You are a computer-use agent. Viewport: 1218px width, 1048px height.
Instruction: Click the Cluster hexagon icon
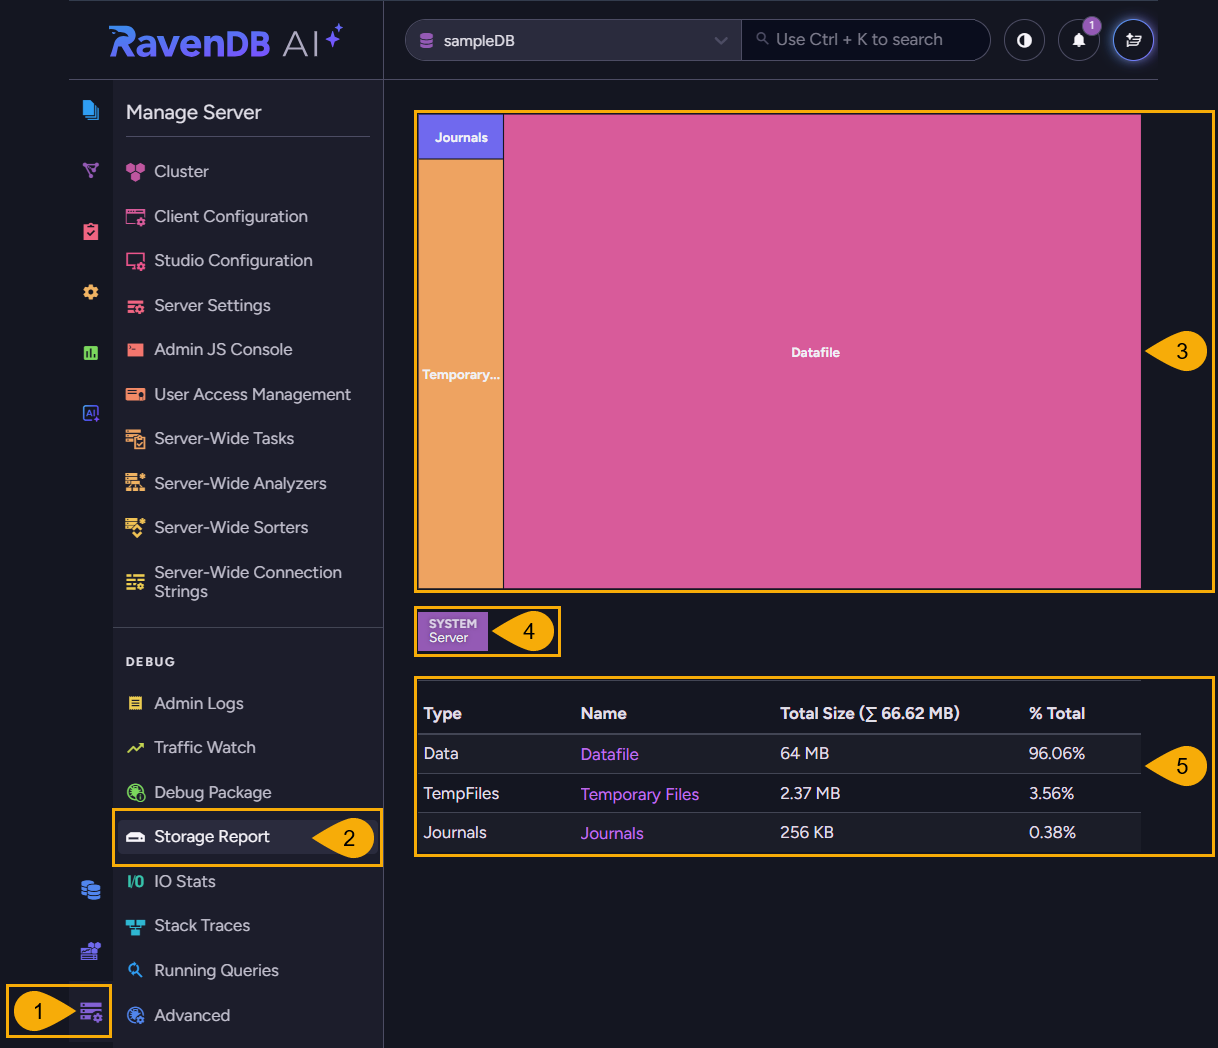pos(135,171)
